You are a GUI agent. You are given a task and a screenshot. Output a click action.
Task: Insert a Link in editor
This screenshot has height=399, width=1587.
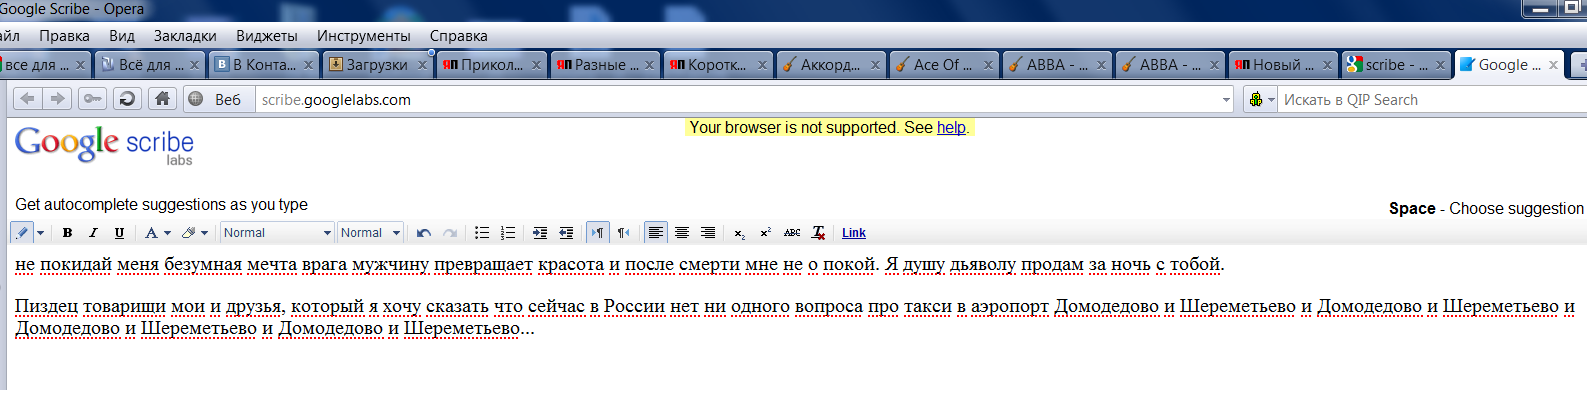coord(854,232)
